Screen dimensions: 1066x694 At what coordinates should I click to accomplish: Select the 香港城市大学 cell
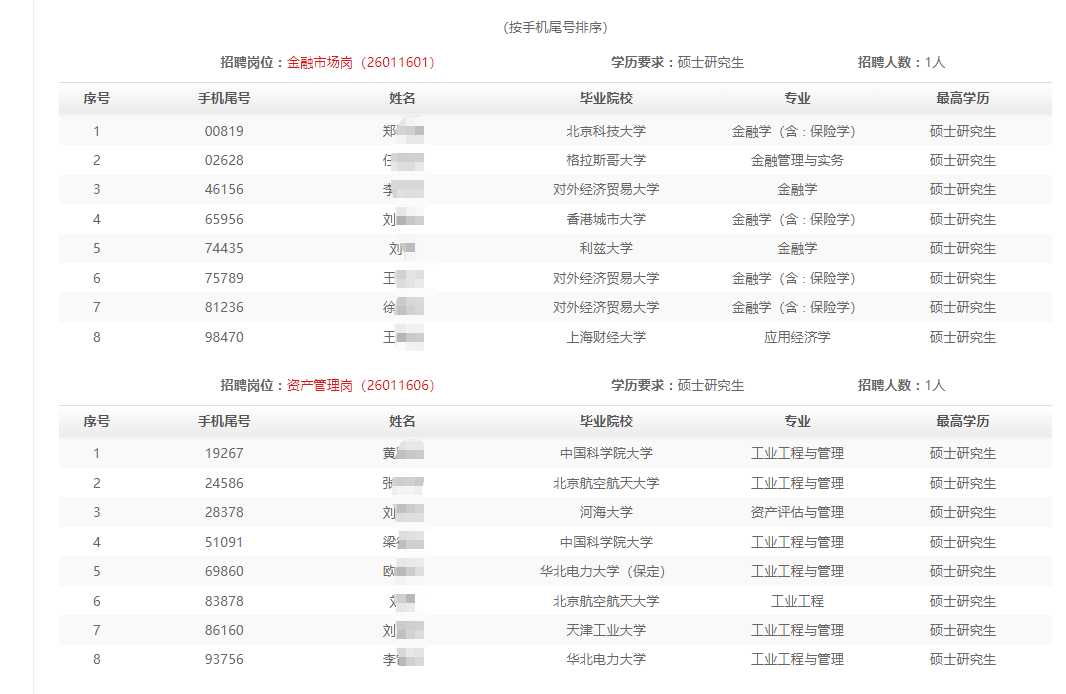point(606,219)
